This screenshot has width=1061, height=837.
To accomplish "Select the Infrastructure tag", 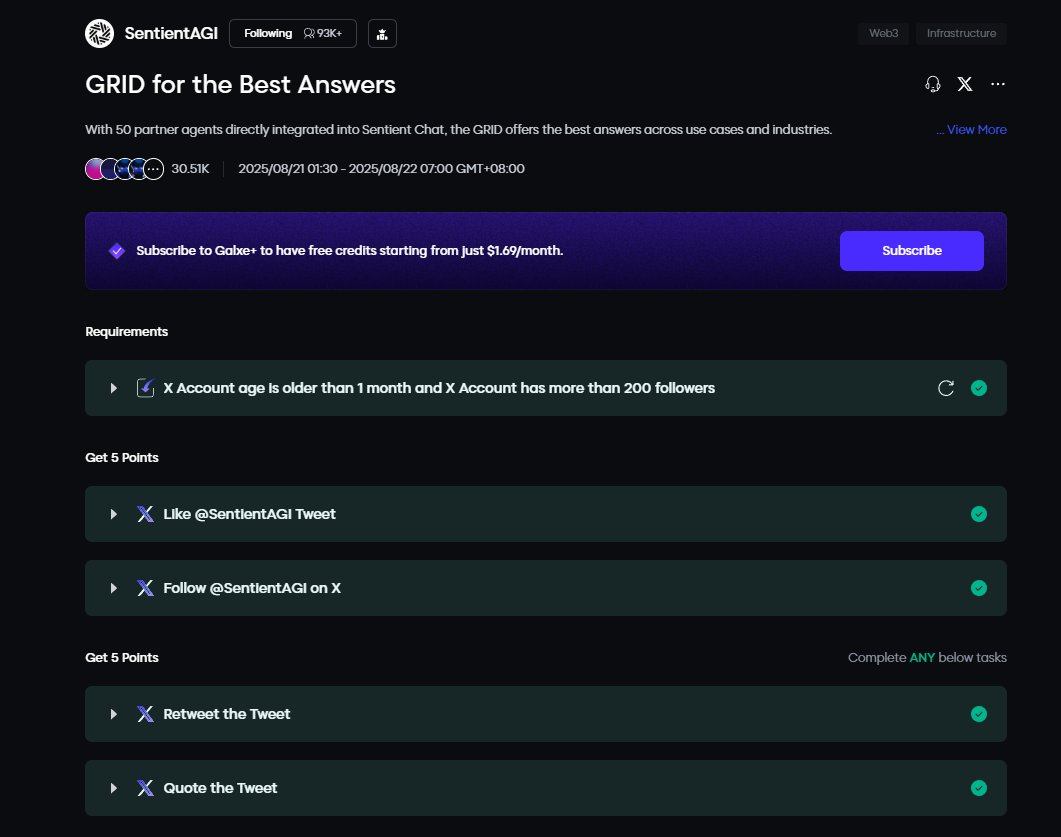I will [961, 33].
